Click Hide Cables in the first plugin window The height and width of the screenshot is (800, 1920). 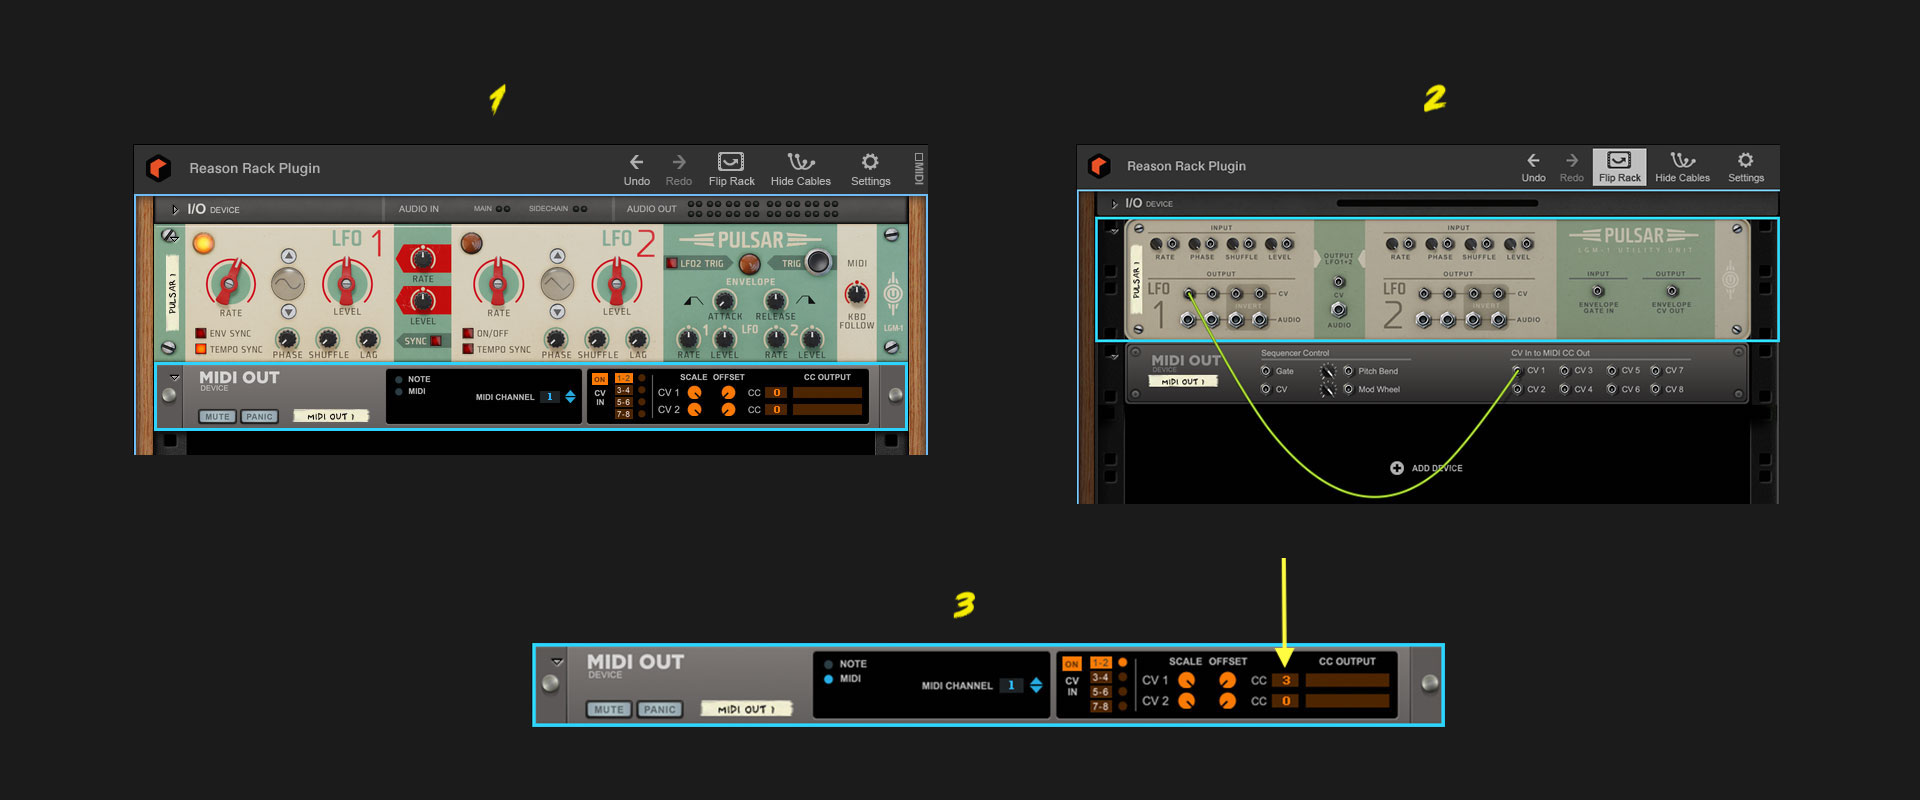(801, 169)
